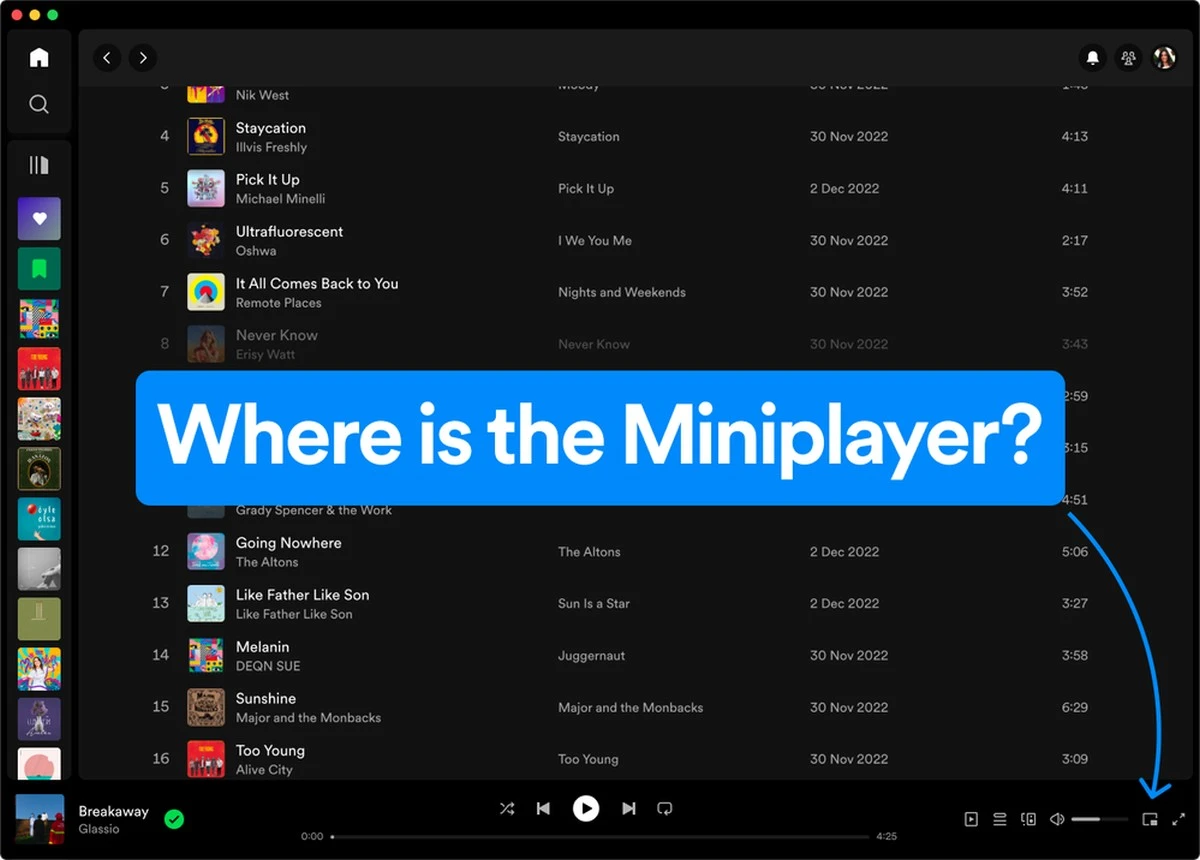
Task: Navigate back with the left chevron
Action: pyautogui.click(x=107, y=57)
